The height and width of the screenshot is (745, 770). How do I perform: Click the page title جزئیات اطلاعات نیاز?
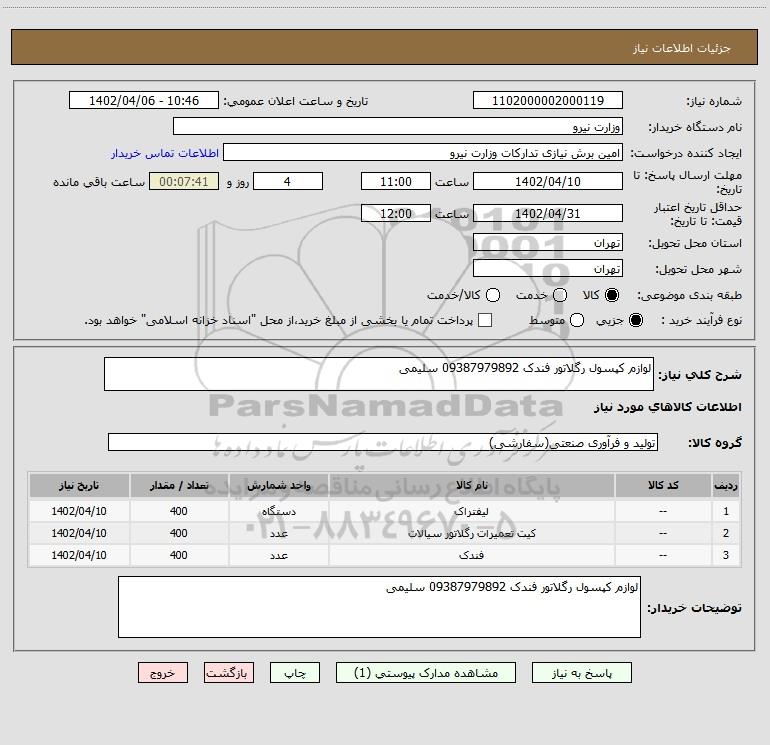point(681,48)
